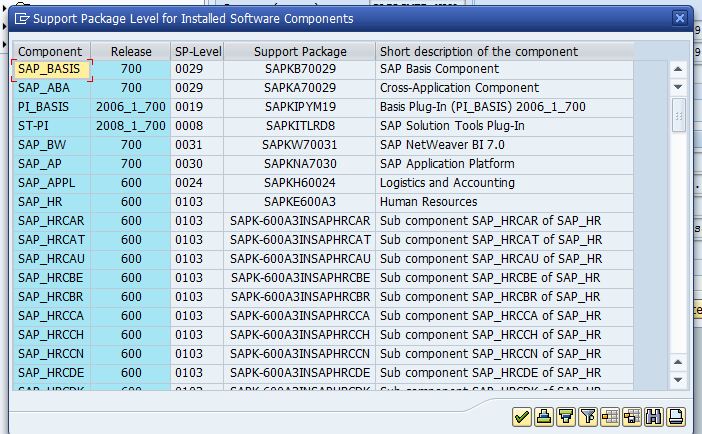The height and width of the screenshot is (434, 702).
Task: Open the Choose Layout icon
Action: coord(609,417)
